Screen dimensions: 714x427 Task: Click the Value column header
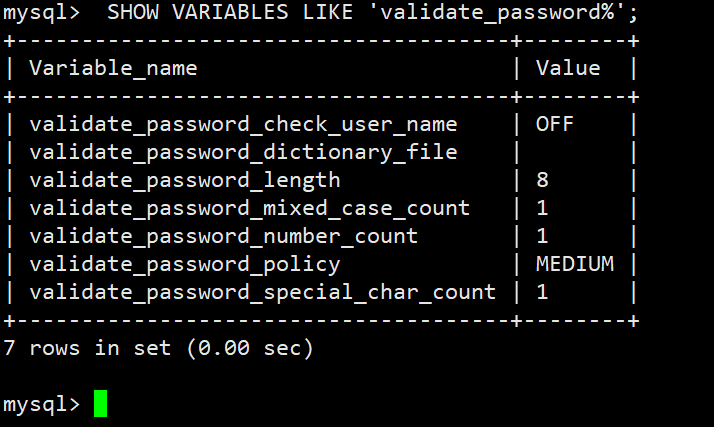tap(568, 68)
